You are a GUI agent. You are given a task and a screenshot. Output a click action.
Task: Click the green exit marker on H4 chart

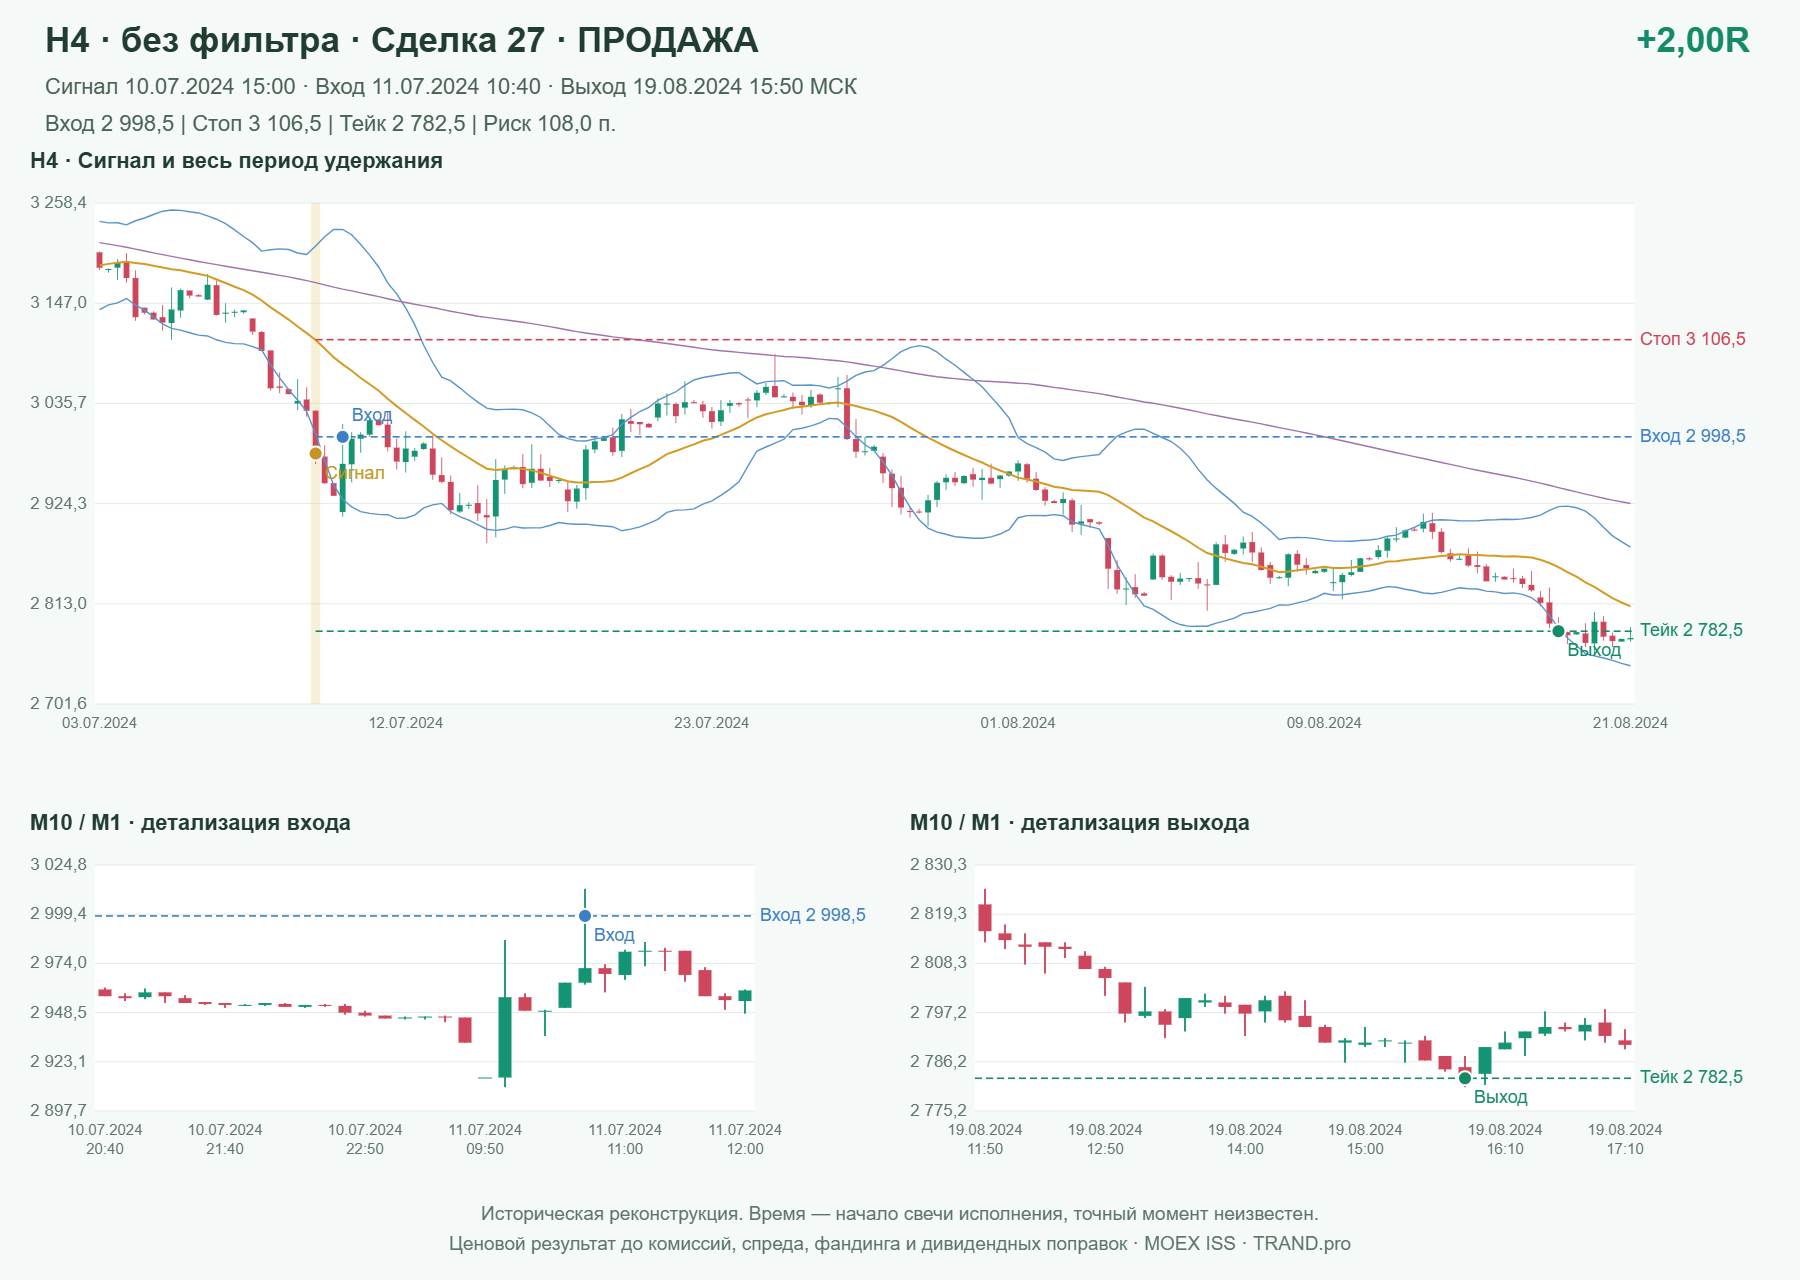[x=1558, y=631]
